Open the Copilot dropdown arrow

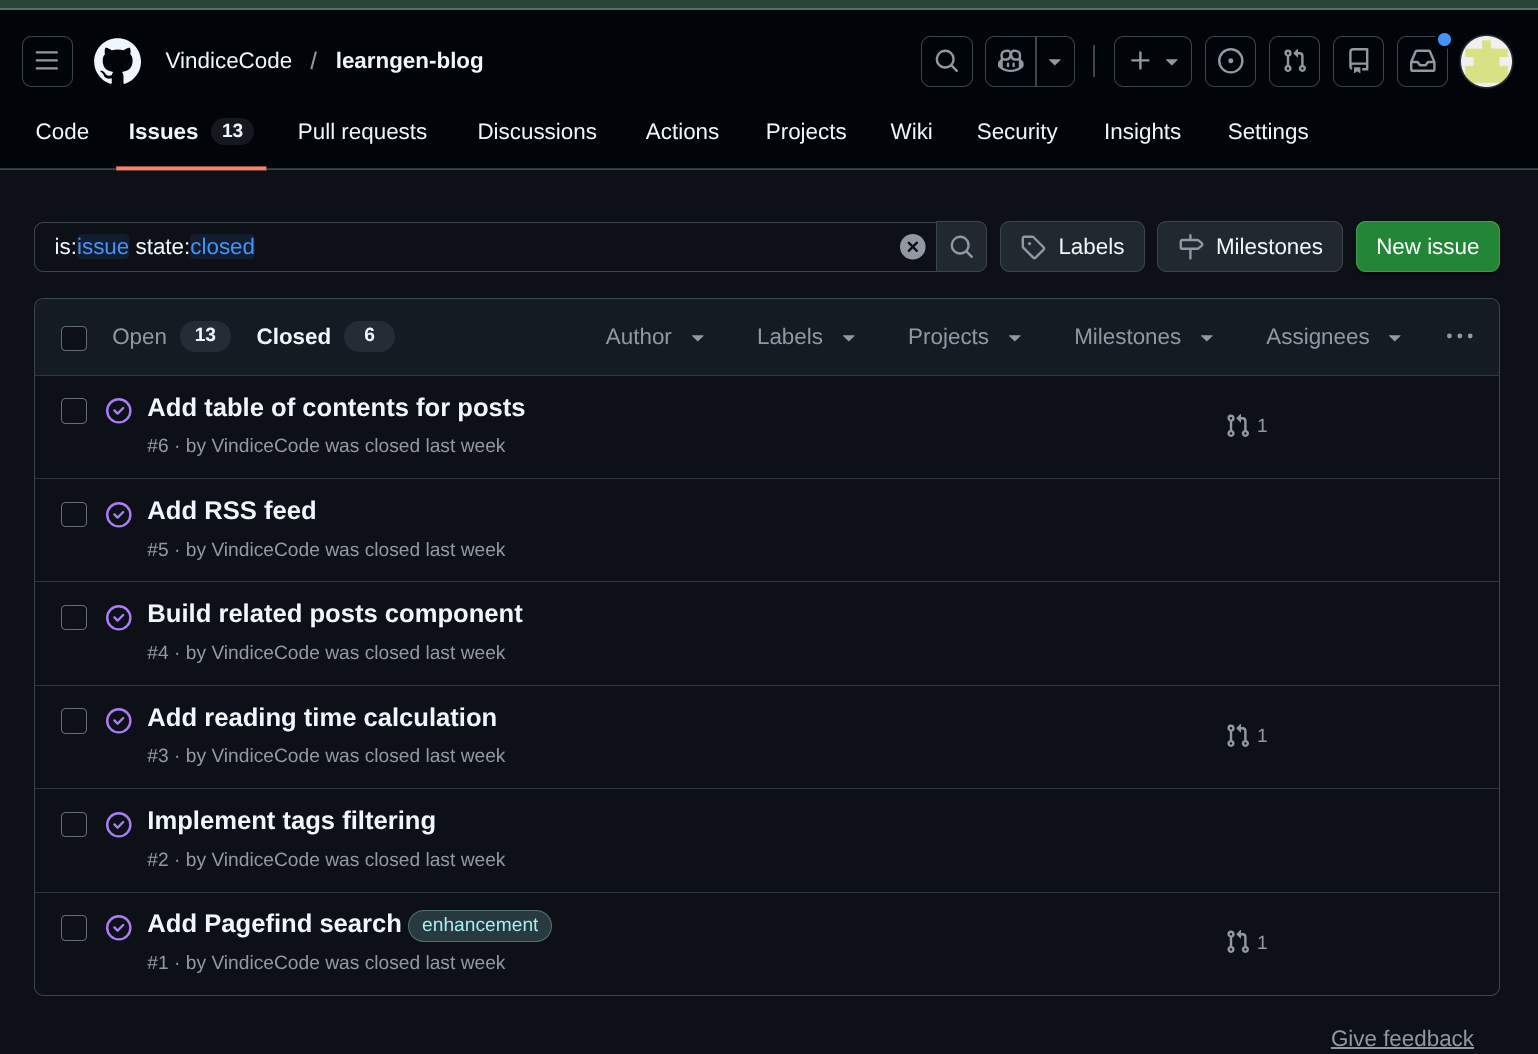coord(1055,61)
